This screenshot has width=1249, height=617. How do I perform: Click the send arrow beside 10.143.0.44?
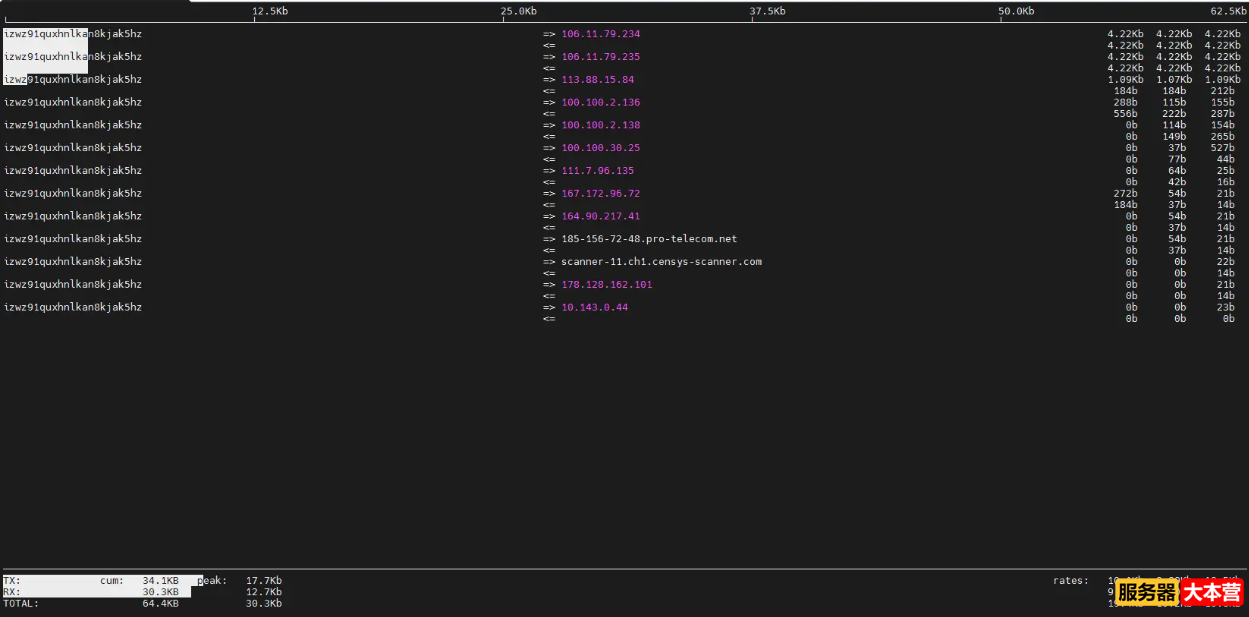[x=549, y=307]
